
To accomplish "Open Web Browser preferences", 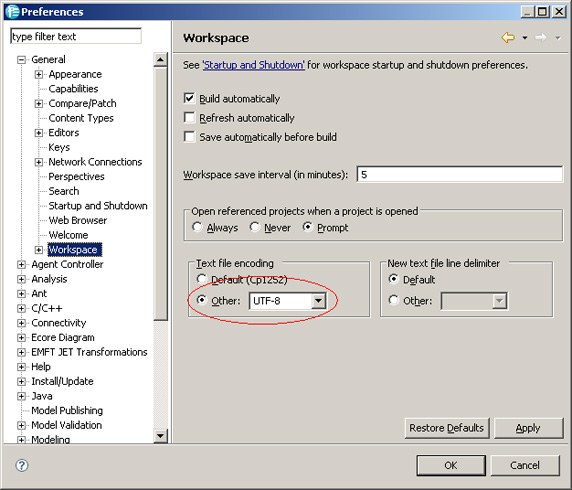I will 78,220.
